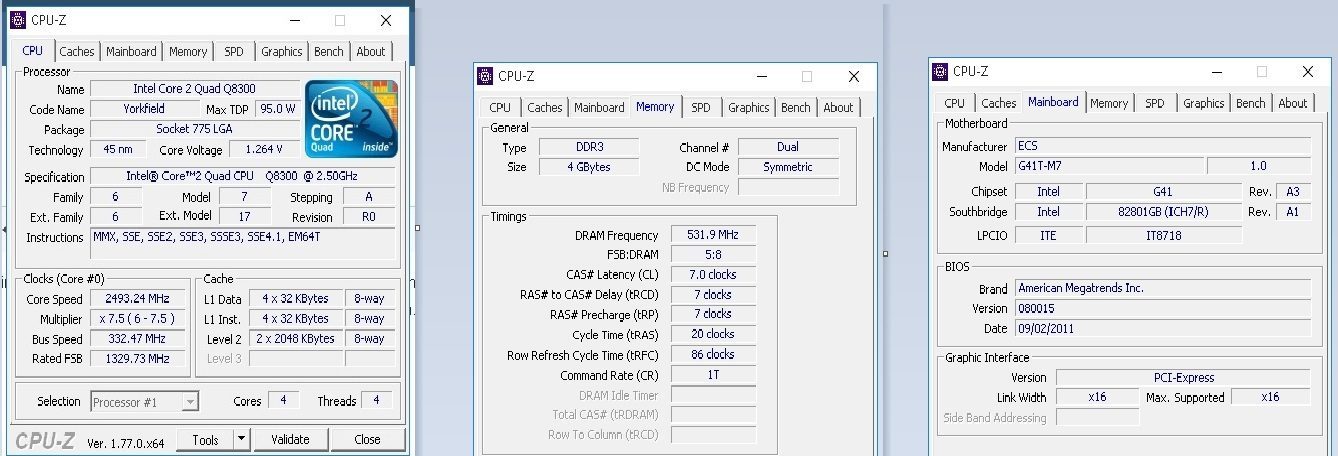Click the CPU-Z icon in left window title bar
Viewport: 1338px width, 456px height.
pos(18,20)
